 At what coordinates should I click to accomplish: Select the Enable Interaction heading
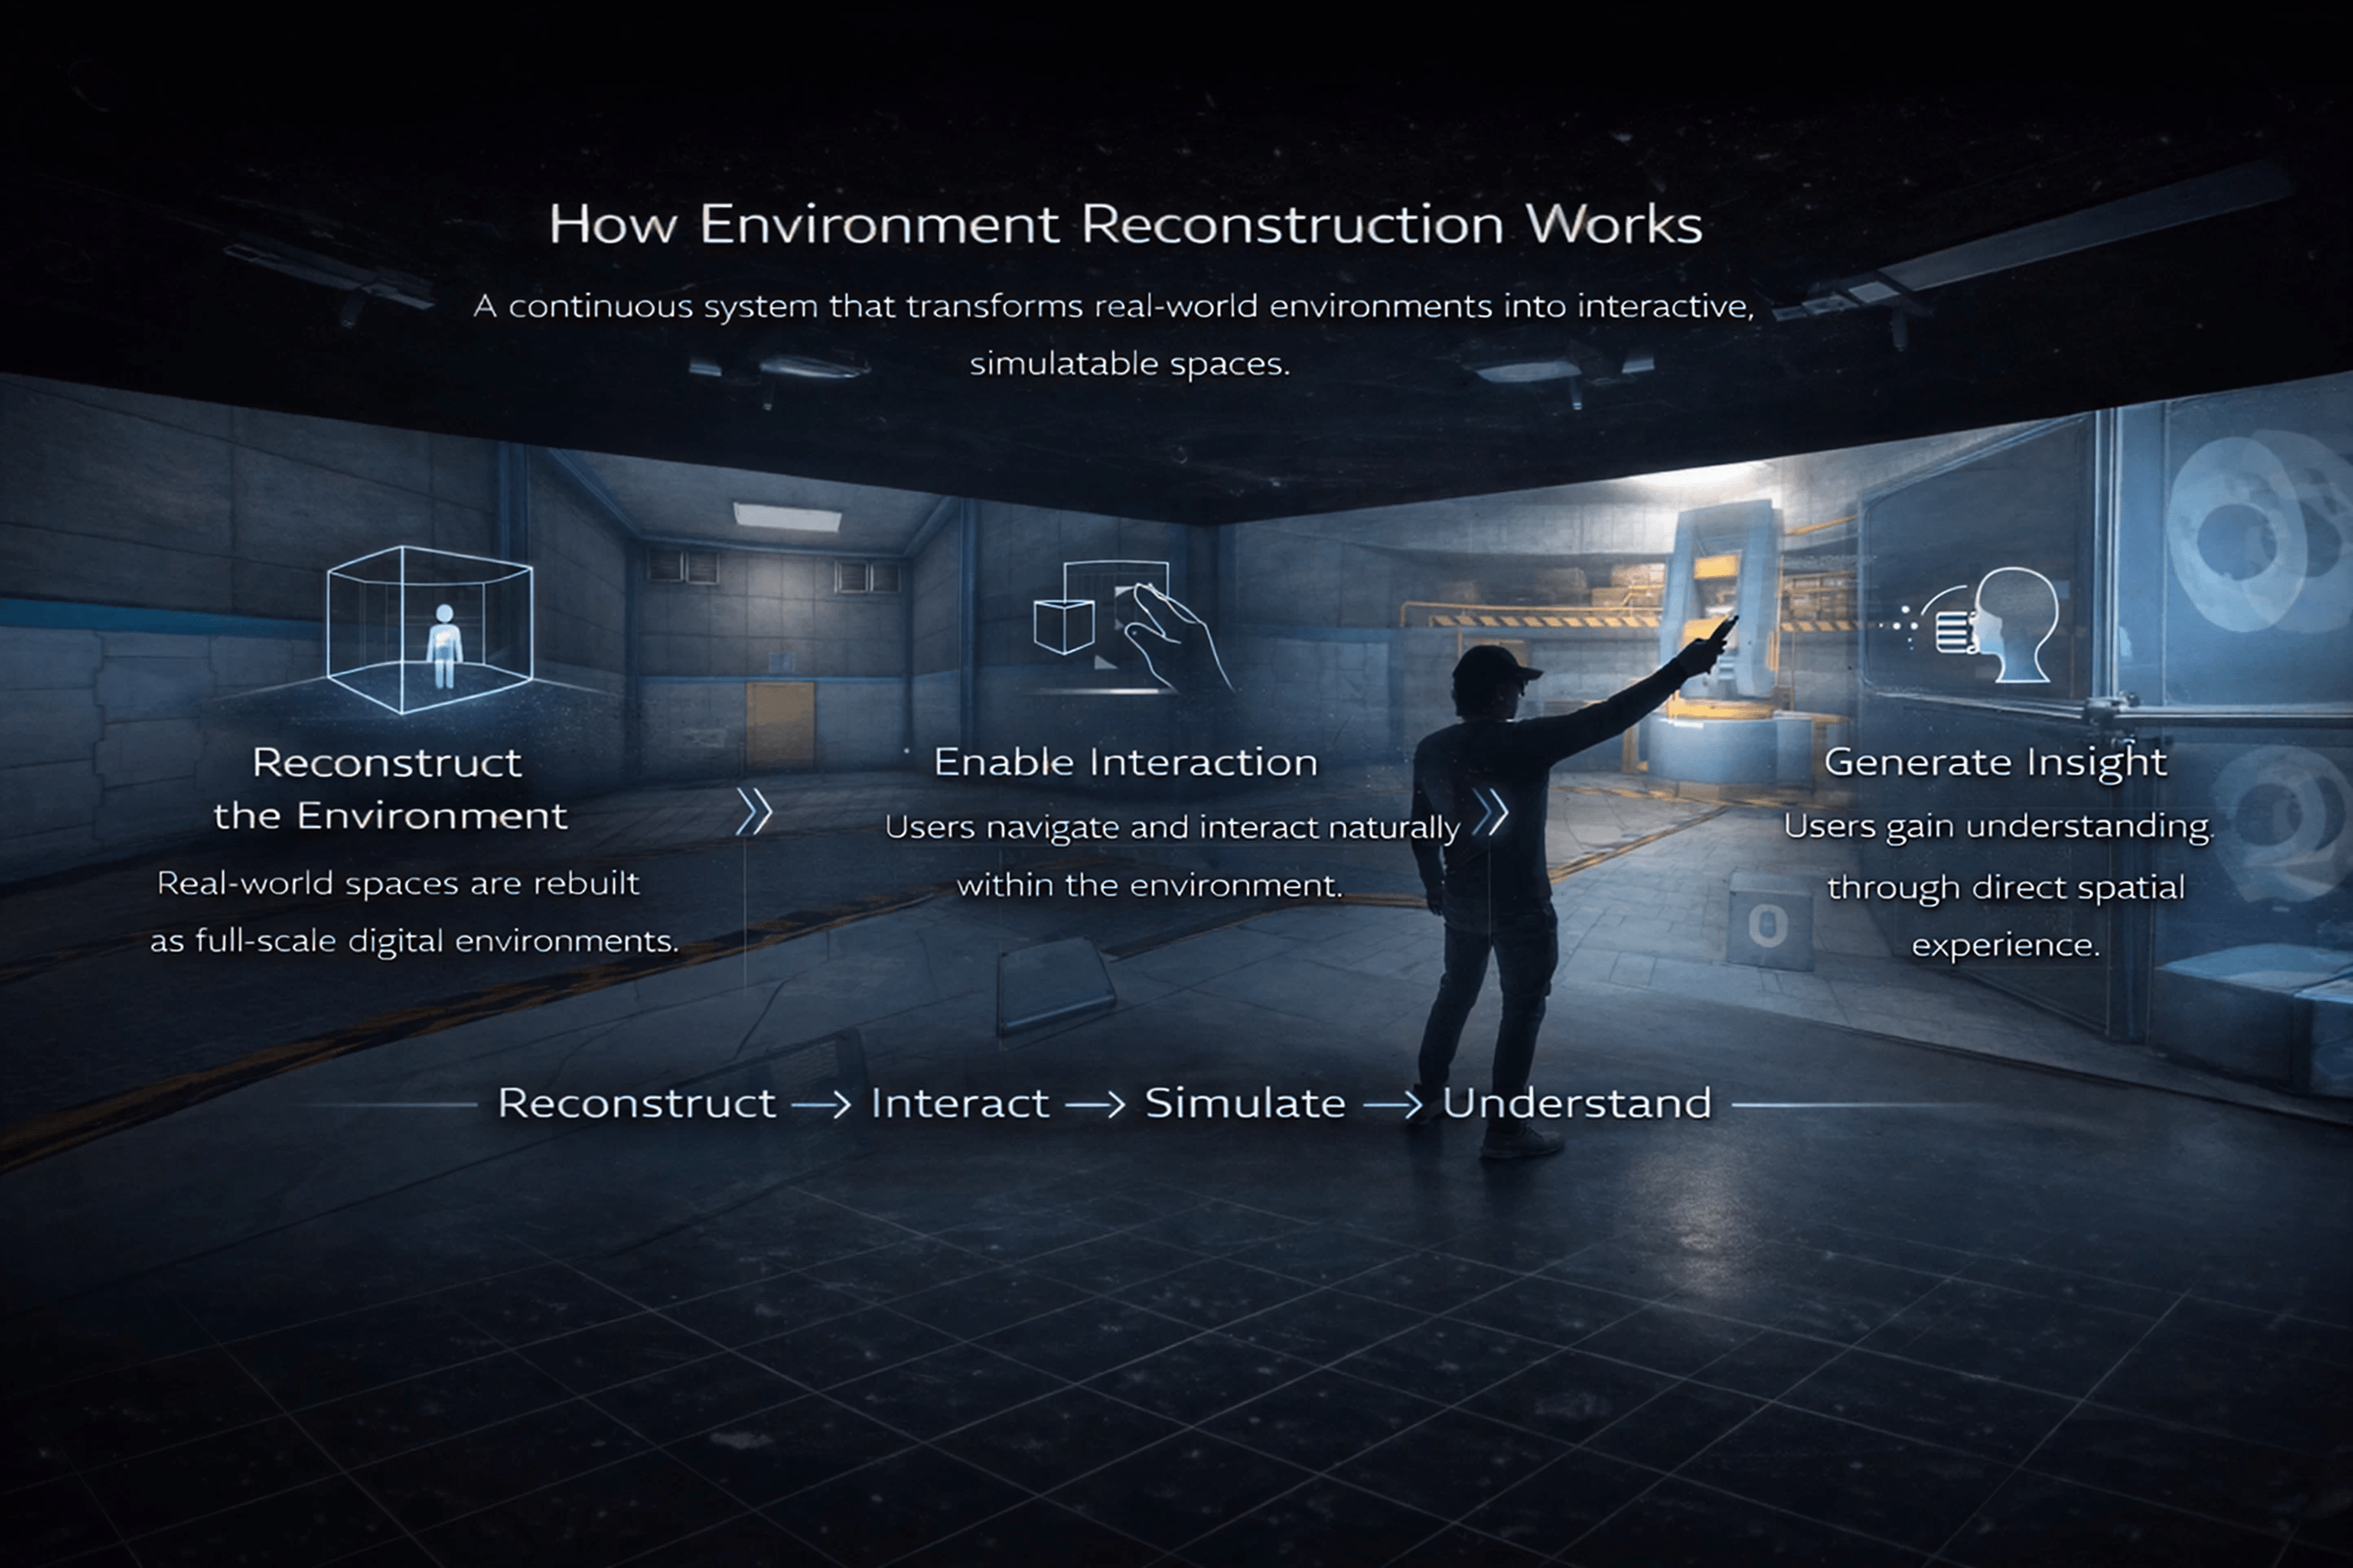pyautogui.click(x=1126, y=762)
